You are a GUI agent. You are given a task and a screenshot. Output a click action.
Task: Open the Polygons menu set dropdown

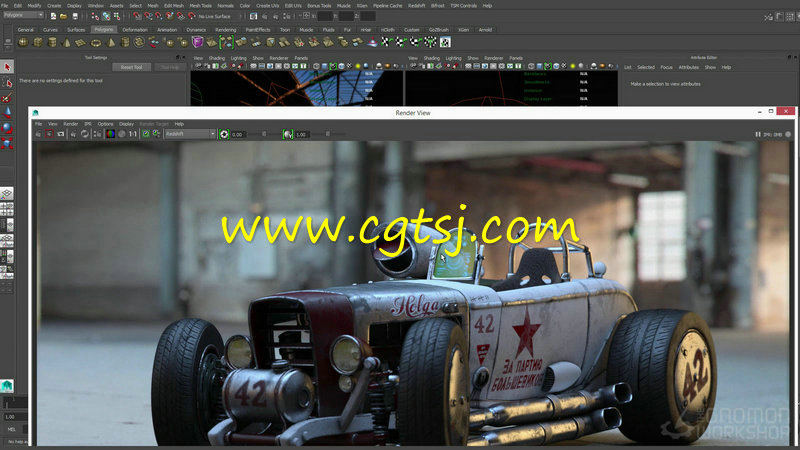23,15
